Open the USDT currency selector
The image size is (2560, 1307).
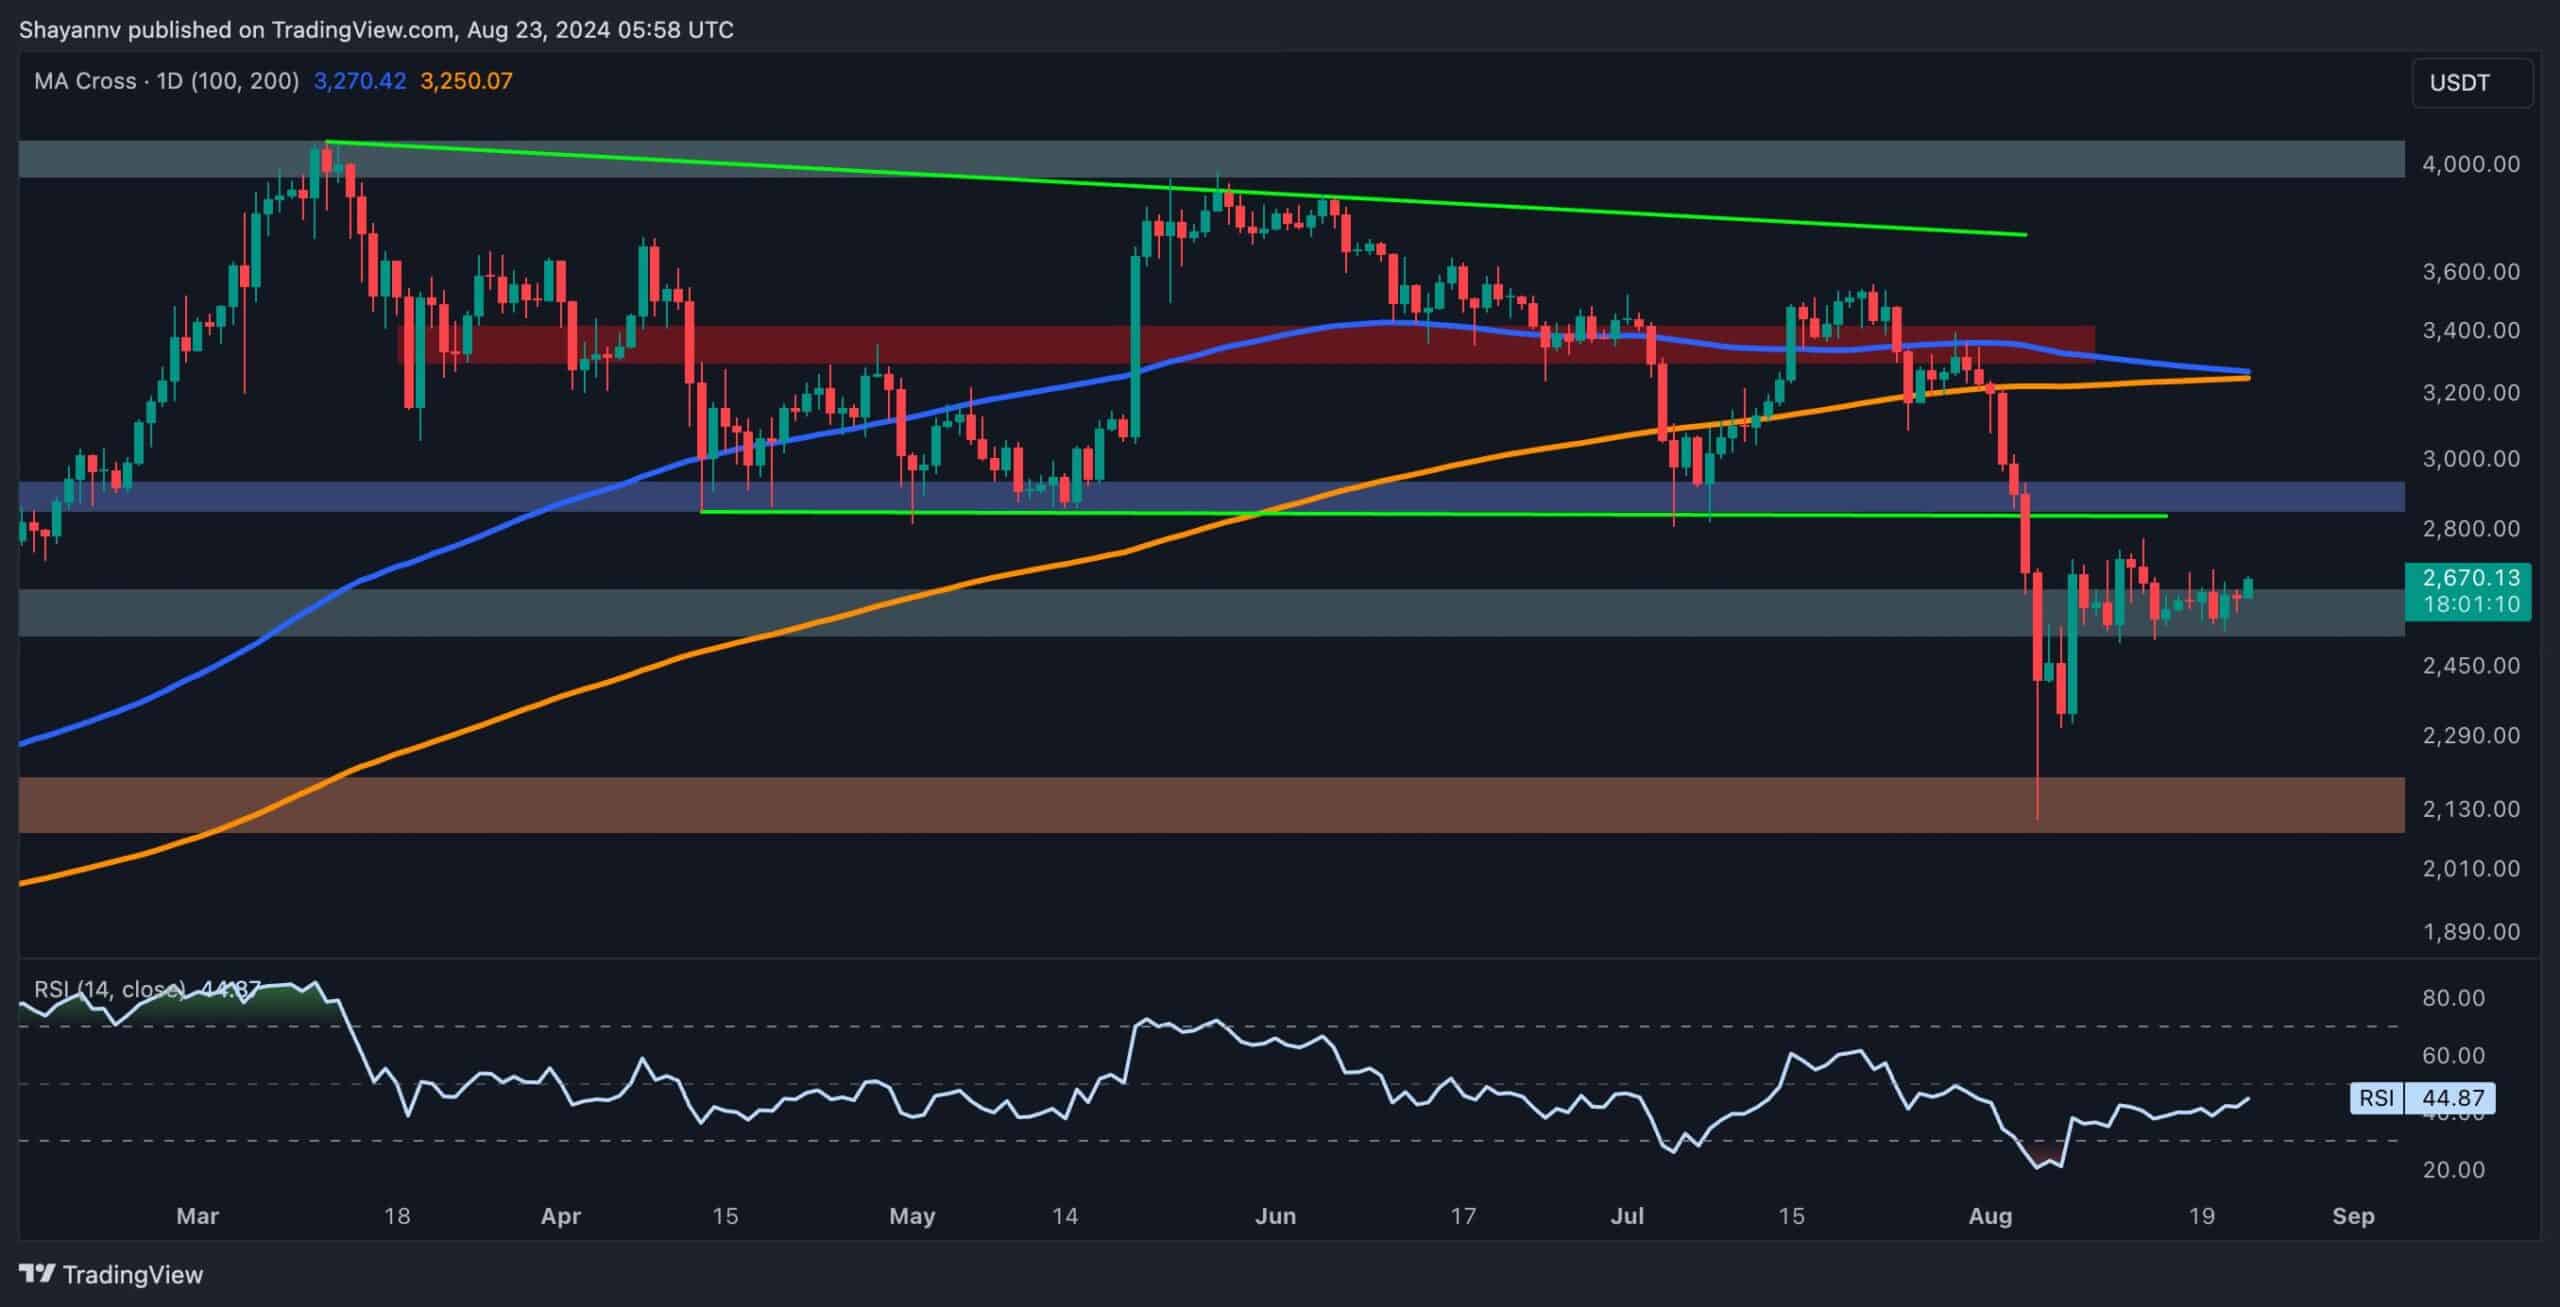2472,83
